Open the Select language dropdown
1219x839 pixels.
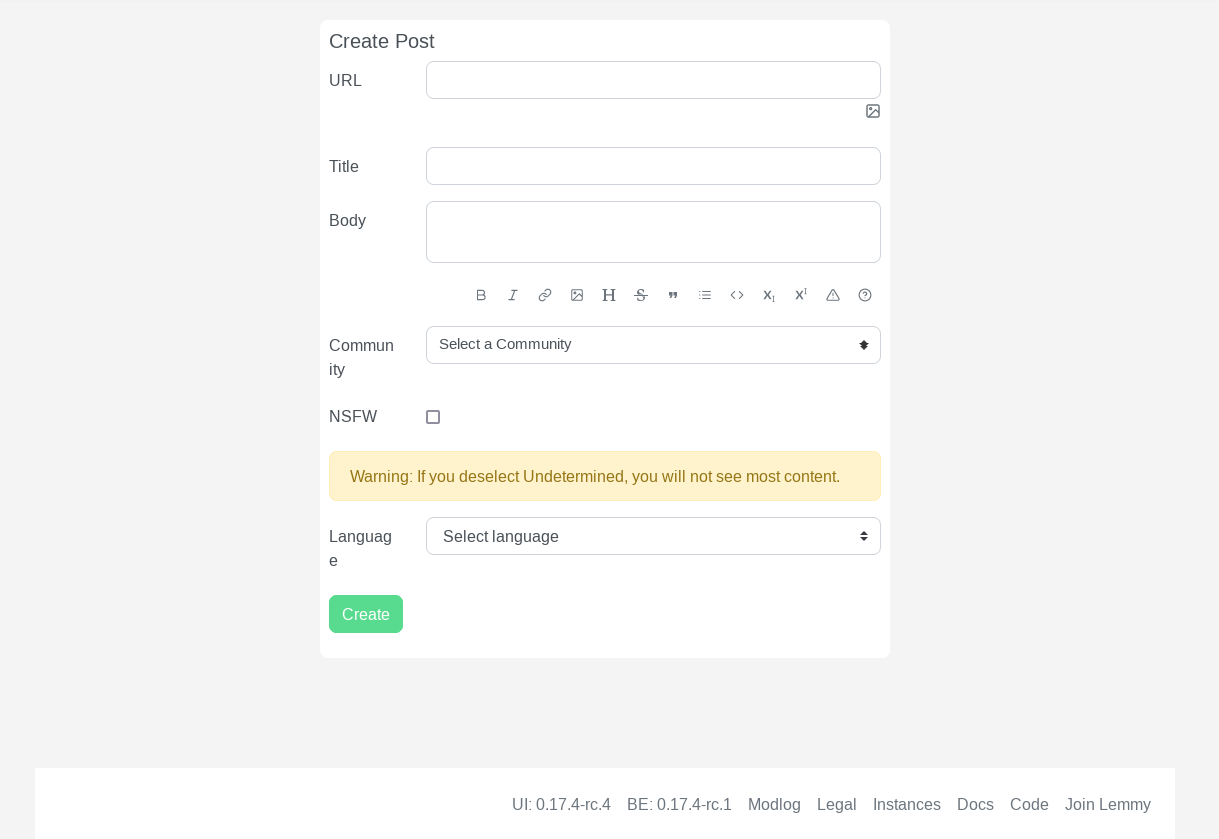(x=653, y=536)
